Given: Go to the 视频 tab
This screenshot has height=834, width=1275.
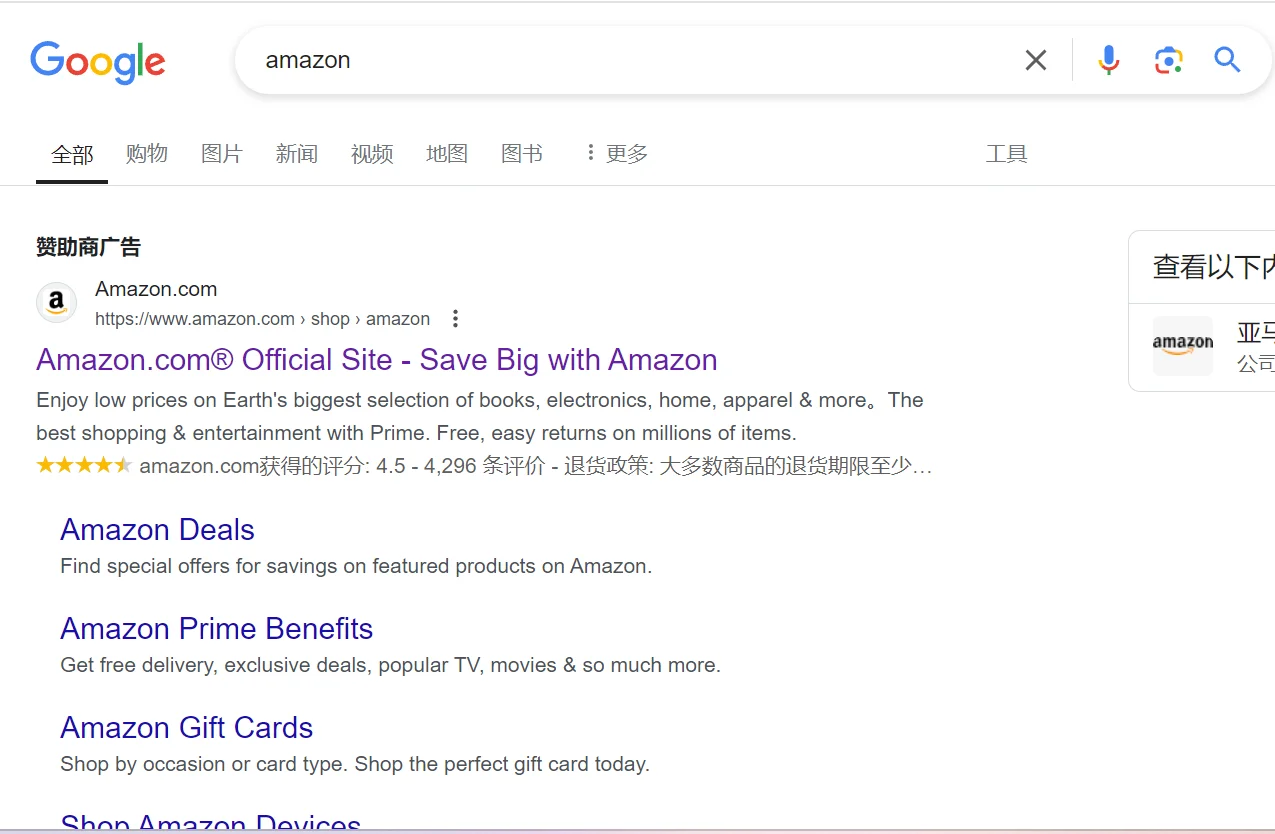Looking at the screenshot, I should click(372, 153).
